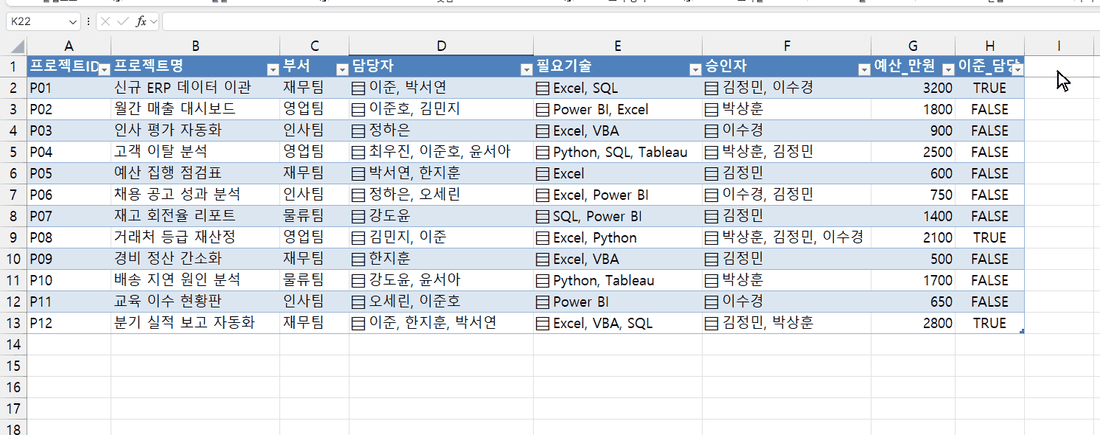Click the list icon beside 이수경, 김정민 in row 7
Viewport: 1100px width, 435px height.
[711, 195]
